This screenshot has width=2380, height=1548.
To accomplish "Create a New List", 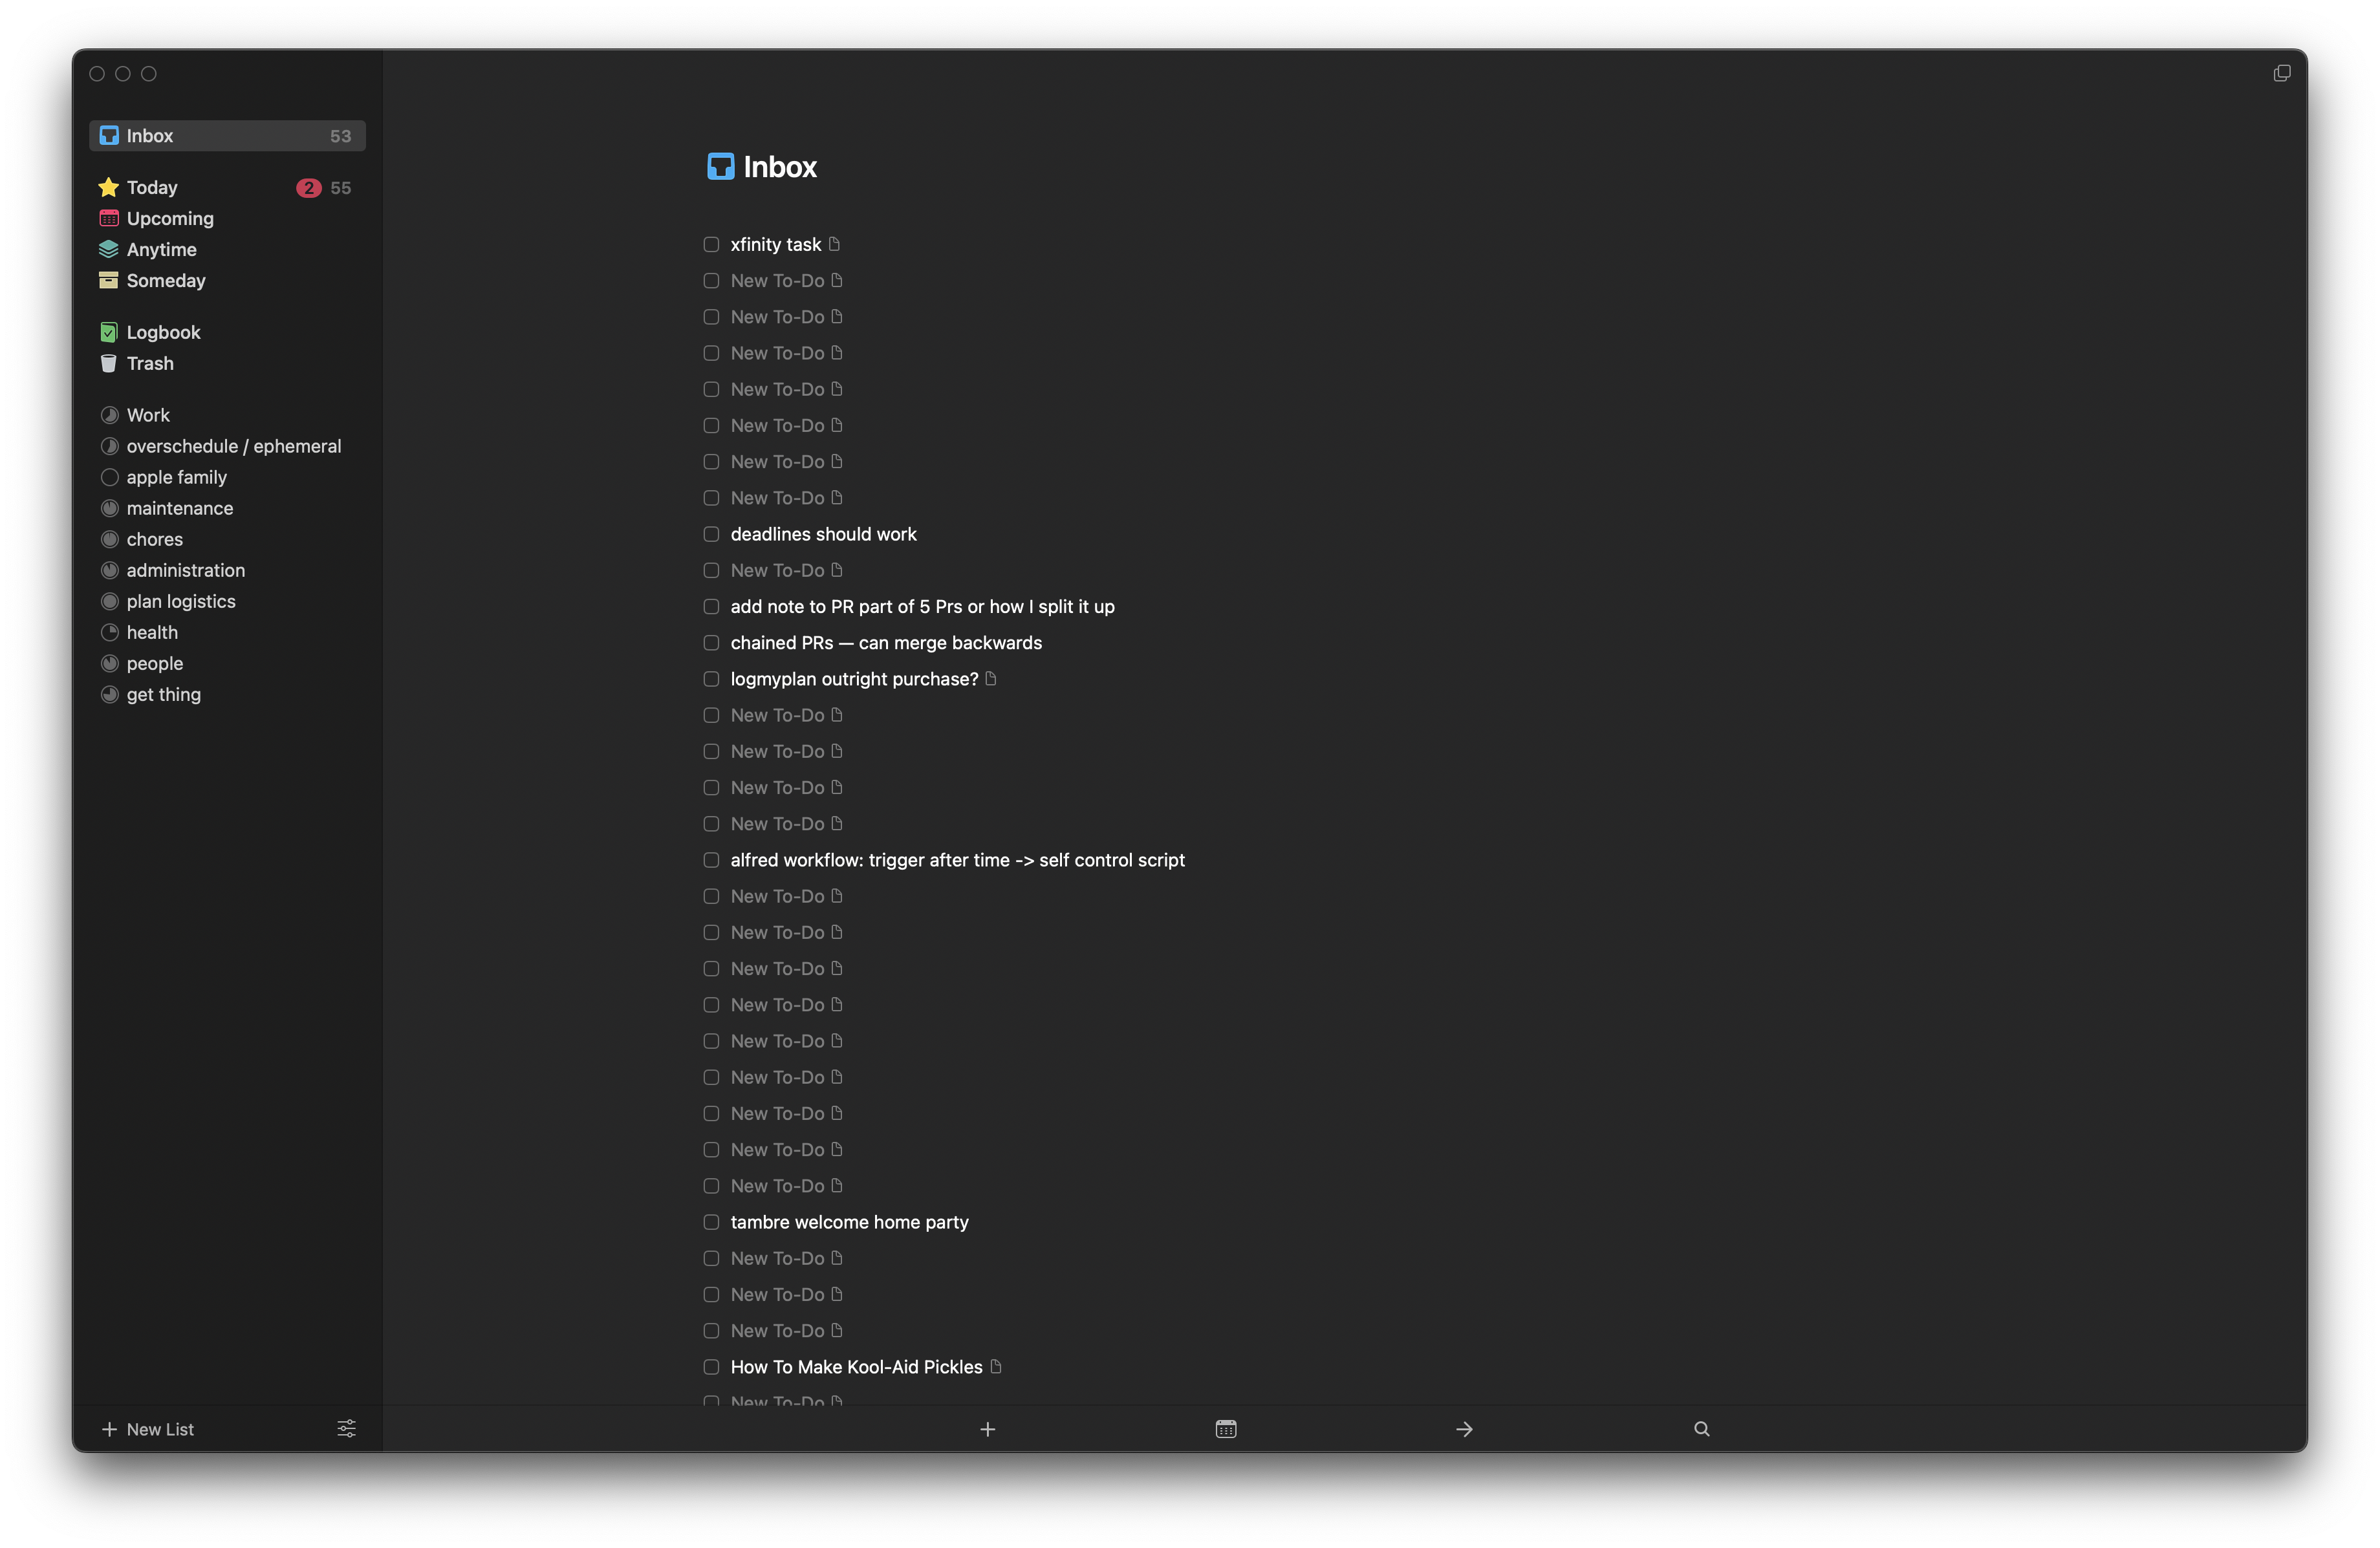I will coord(150,1429).
